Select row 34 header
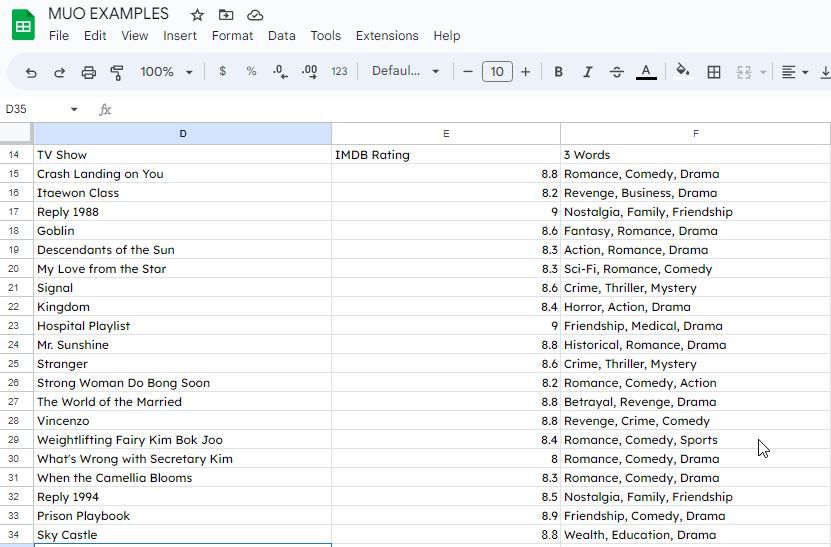Screen dimensions: 831x547 point(16,535)
